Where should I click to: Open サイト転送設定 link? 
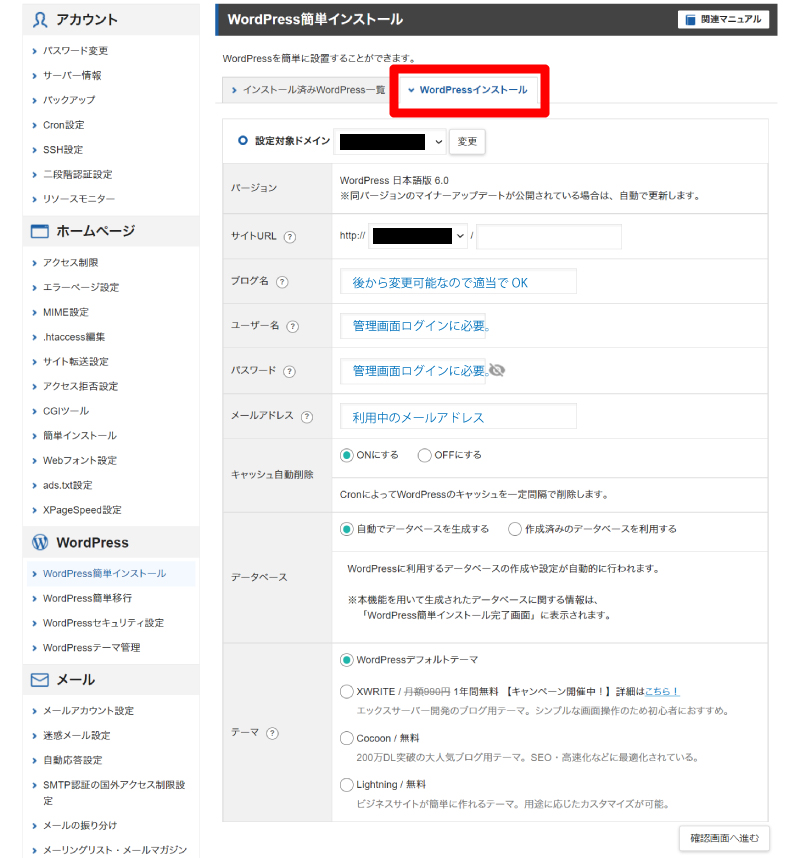(76, 361)
